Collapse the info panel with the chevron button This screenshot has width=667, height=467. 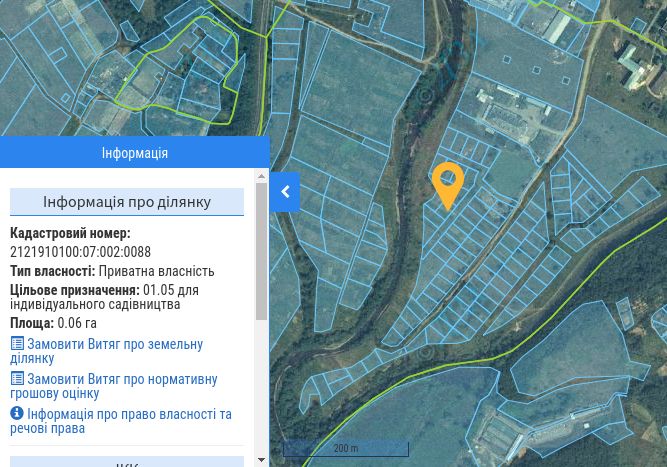(x=285, y=192)
